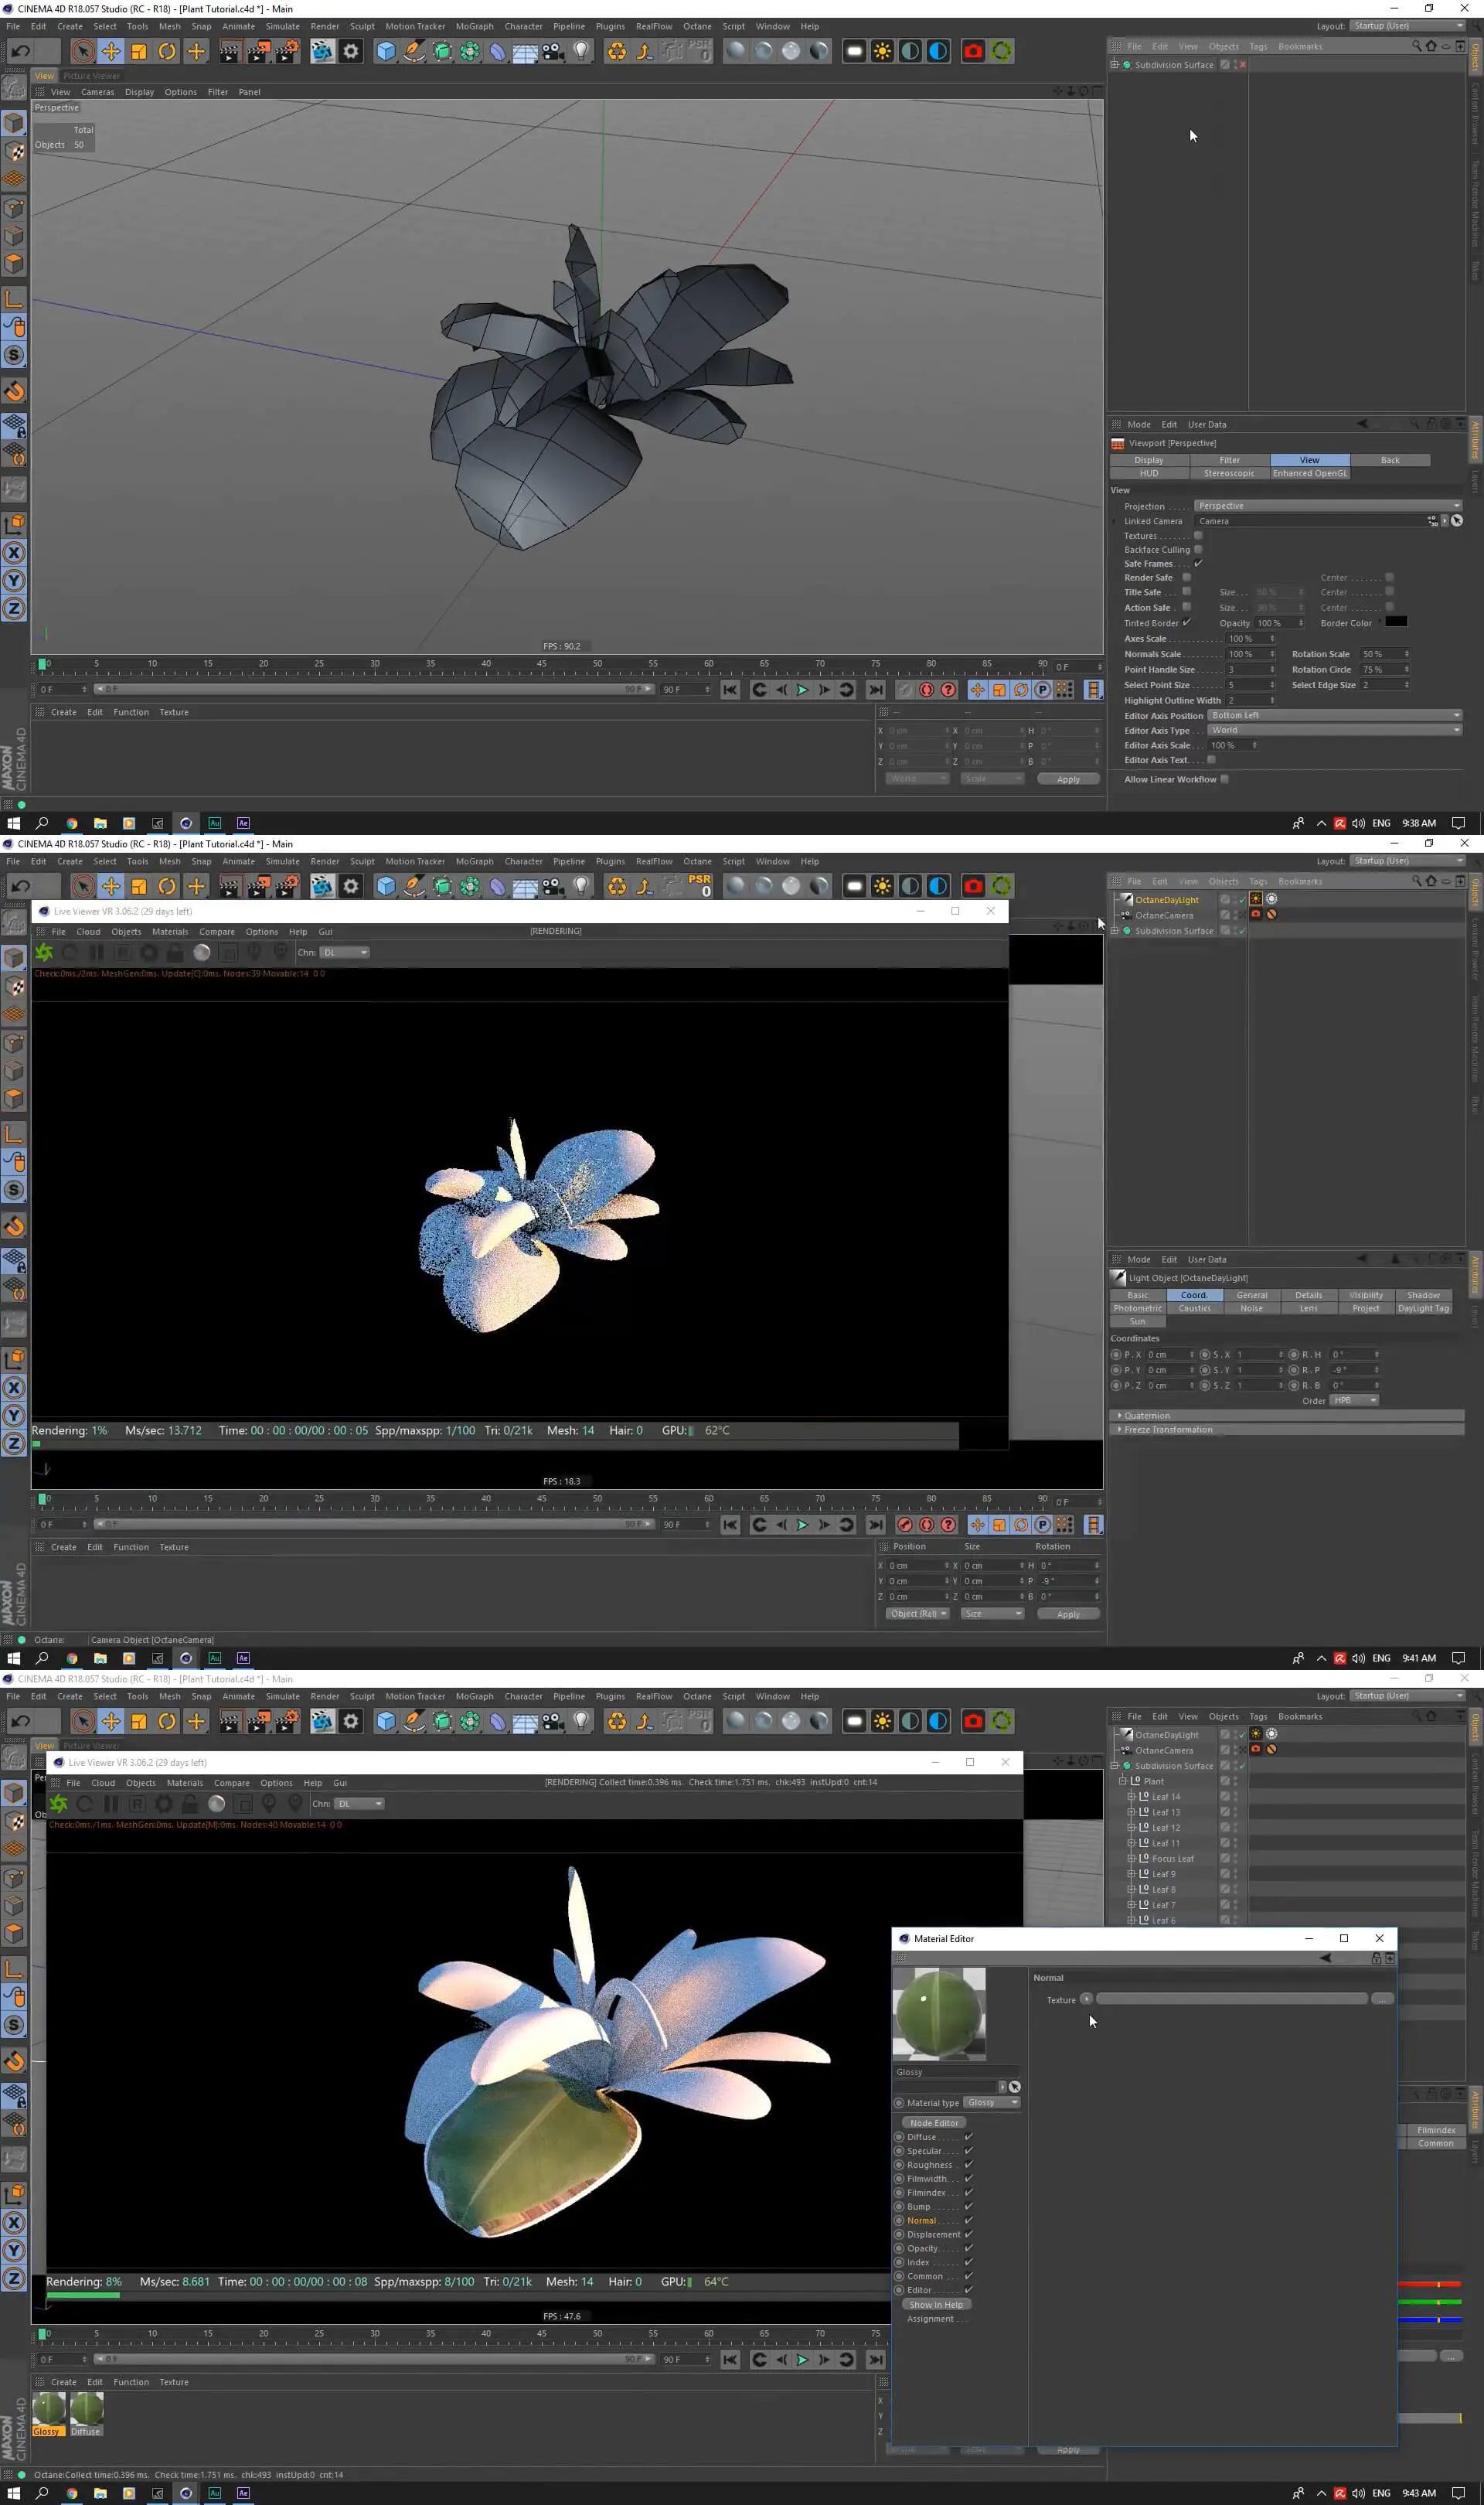Click the Leaf 9 layer toggle icon
Image resolution: width=1484 pixels, height=2505 pixels.
[x=1224, y=1873]
